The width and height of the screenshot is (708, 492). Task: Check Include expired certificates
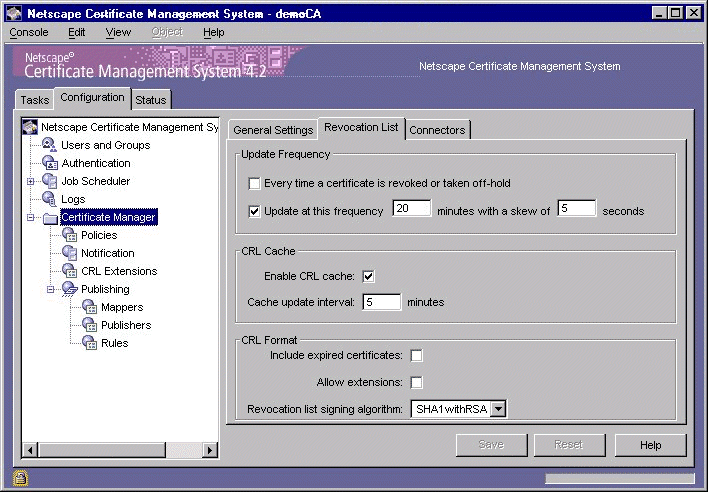416,356
